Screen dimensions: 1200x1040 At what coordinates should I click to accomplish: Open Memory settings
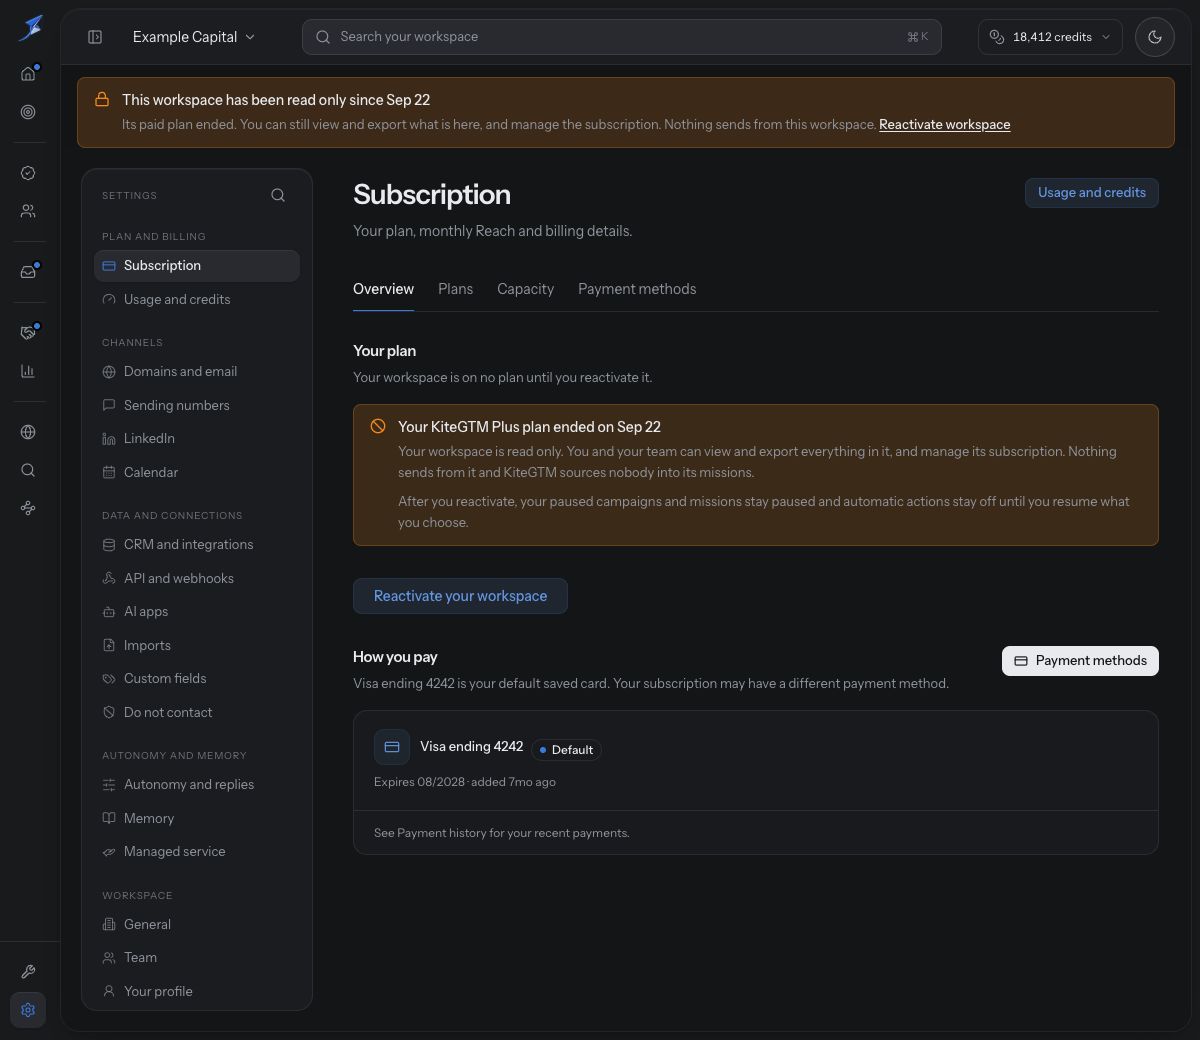point(197,819)
